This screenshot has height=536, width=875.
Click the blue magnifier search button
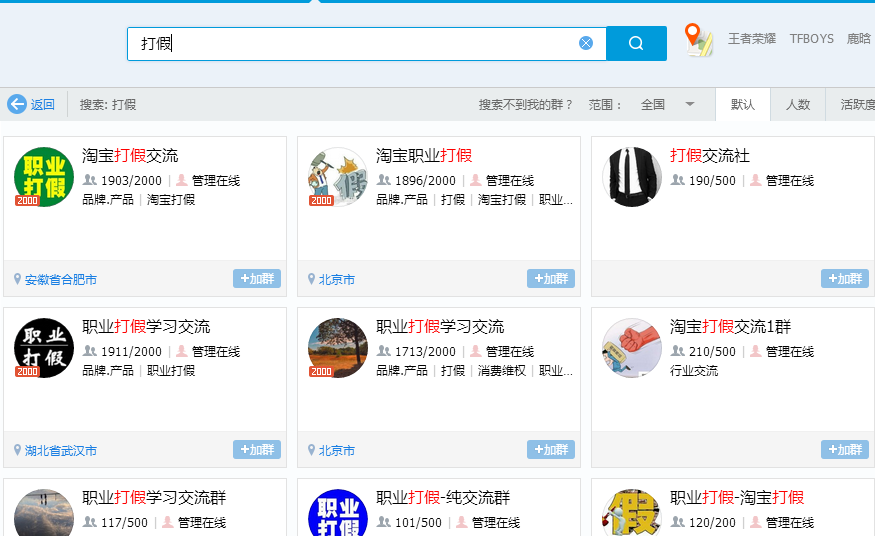636,43
